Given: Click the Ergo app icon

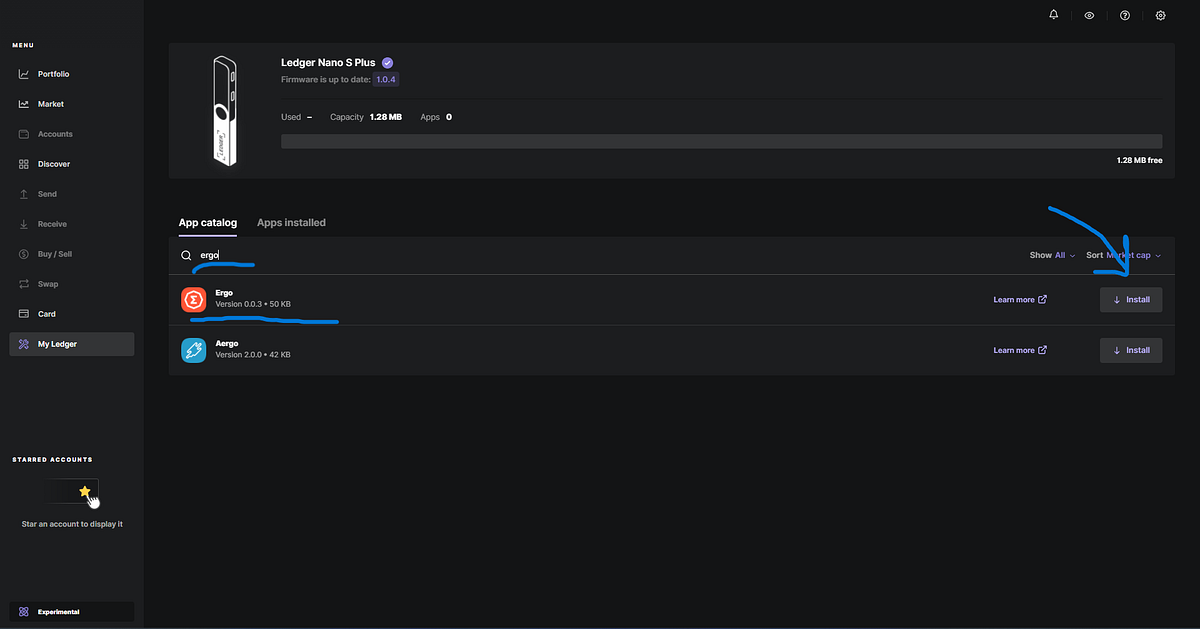Looking at the screenshot, I should [193, 299].
